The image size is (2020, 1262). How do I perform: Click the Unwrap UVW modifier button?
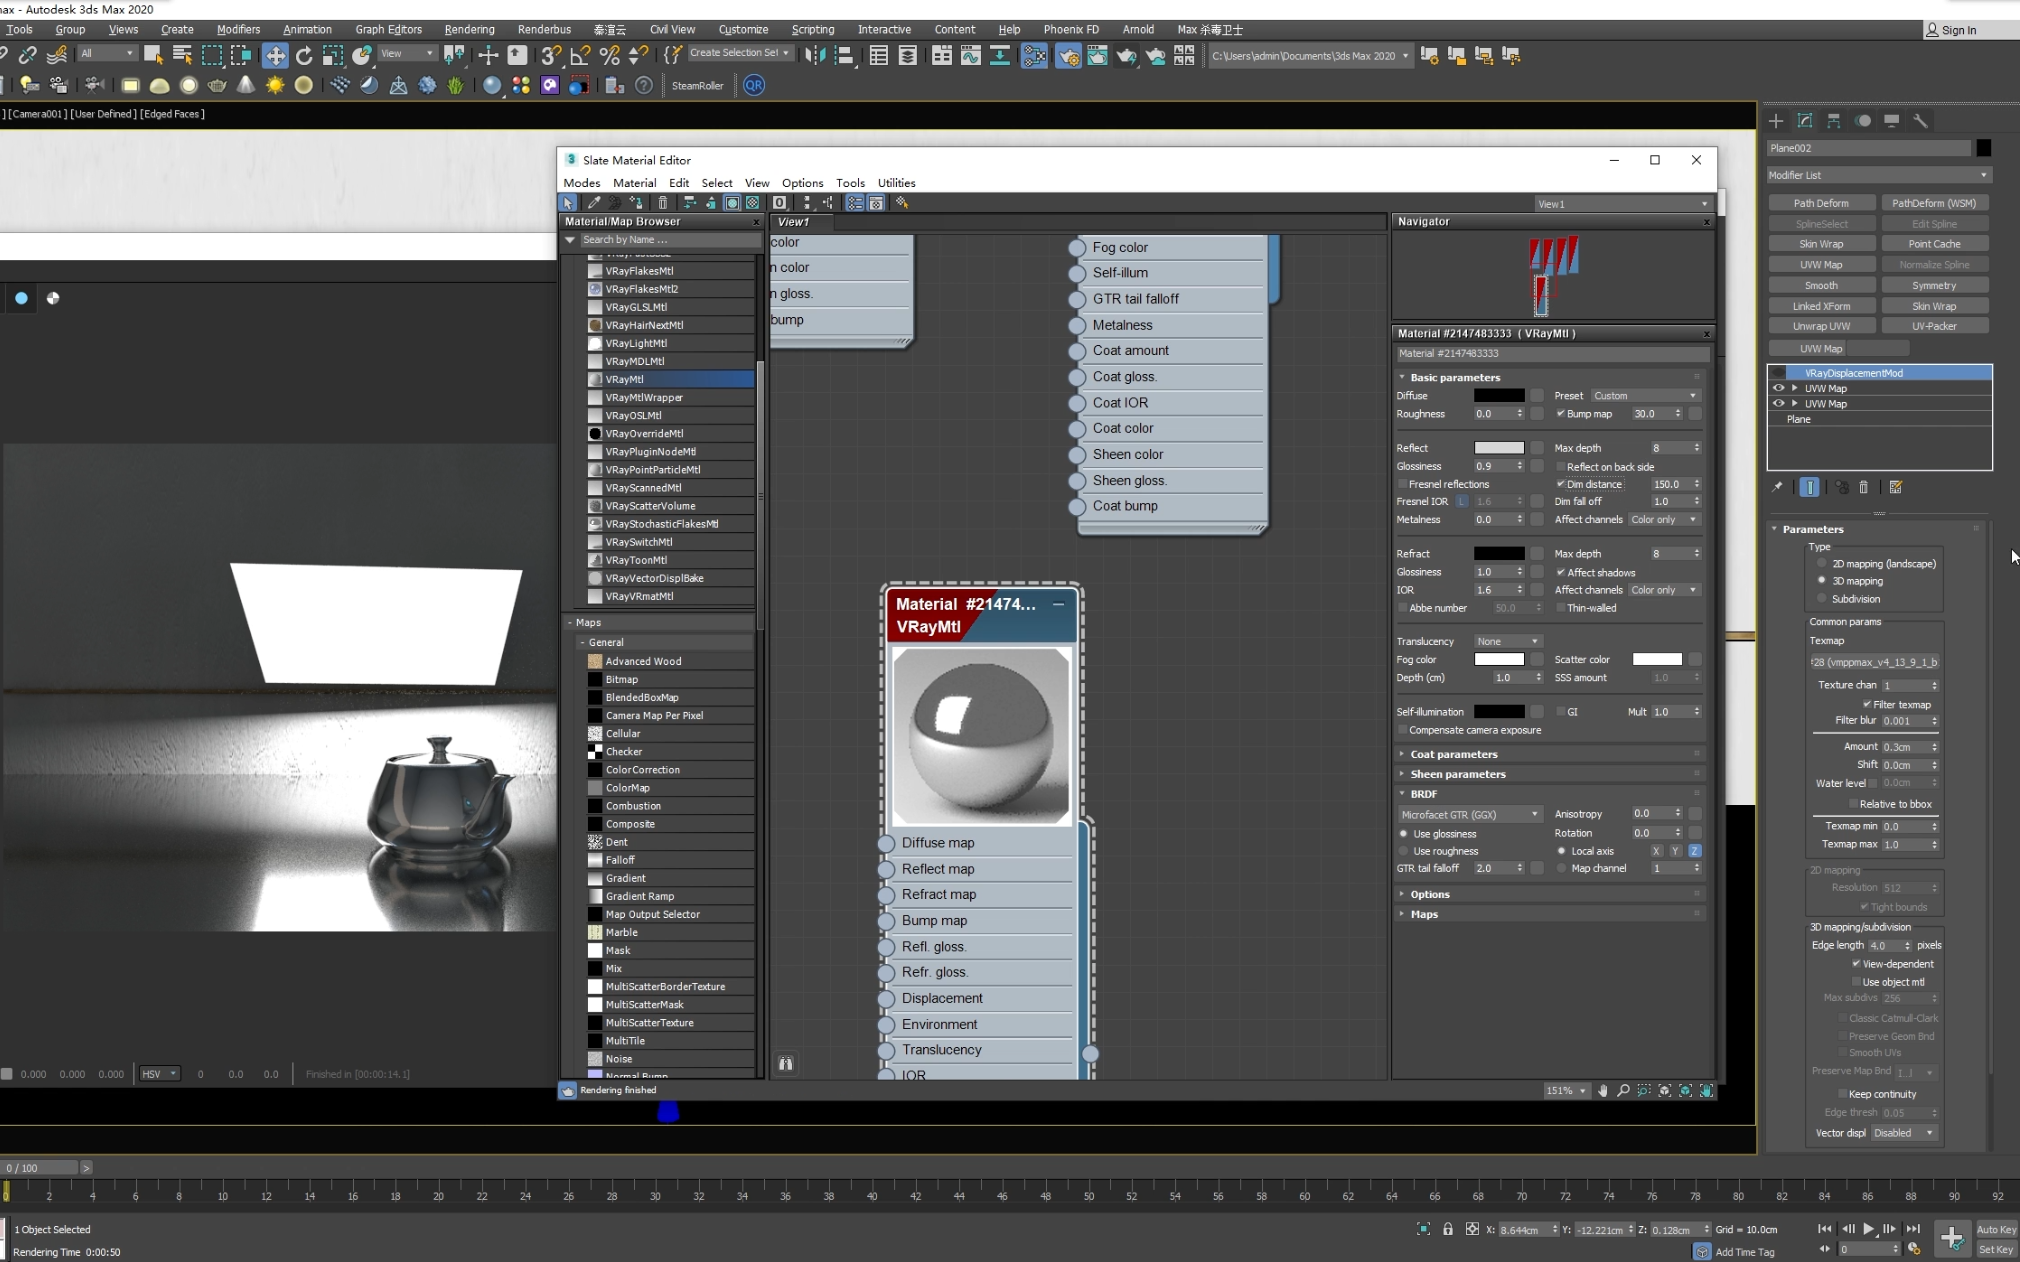click(1820, 326)
